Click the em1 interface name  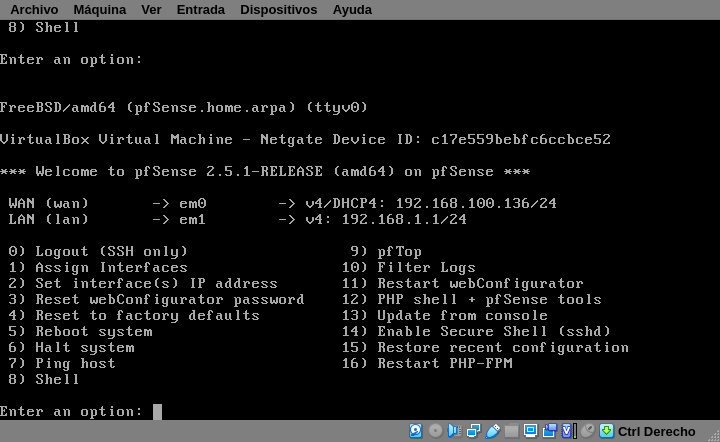tap(193, 219)
